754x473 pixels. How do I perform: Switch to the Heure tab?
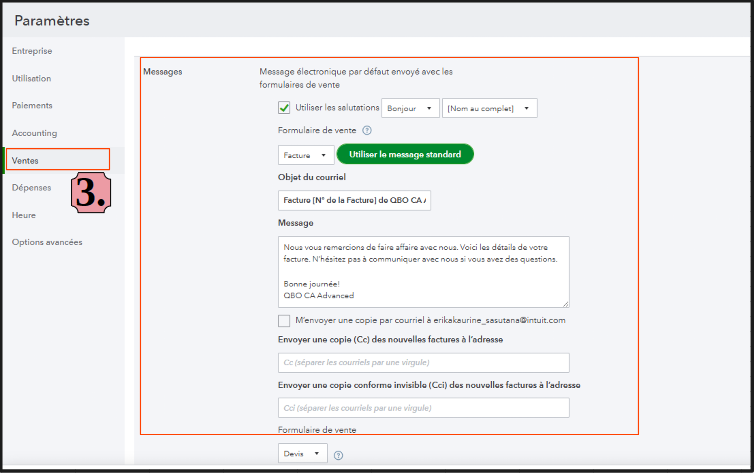tap(24, 215)
